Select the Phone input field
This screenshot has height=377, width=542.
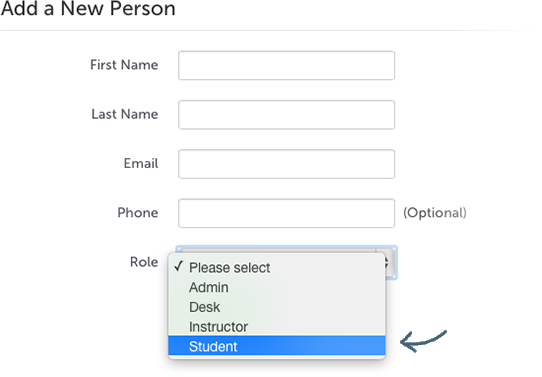[286, 213]
